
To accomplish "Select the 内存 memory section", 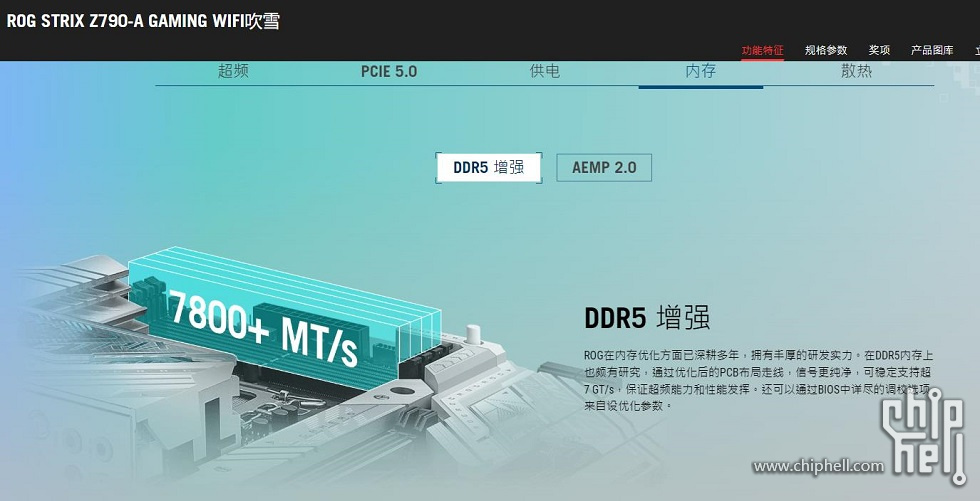I will click(x=701, y=71).
